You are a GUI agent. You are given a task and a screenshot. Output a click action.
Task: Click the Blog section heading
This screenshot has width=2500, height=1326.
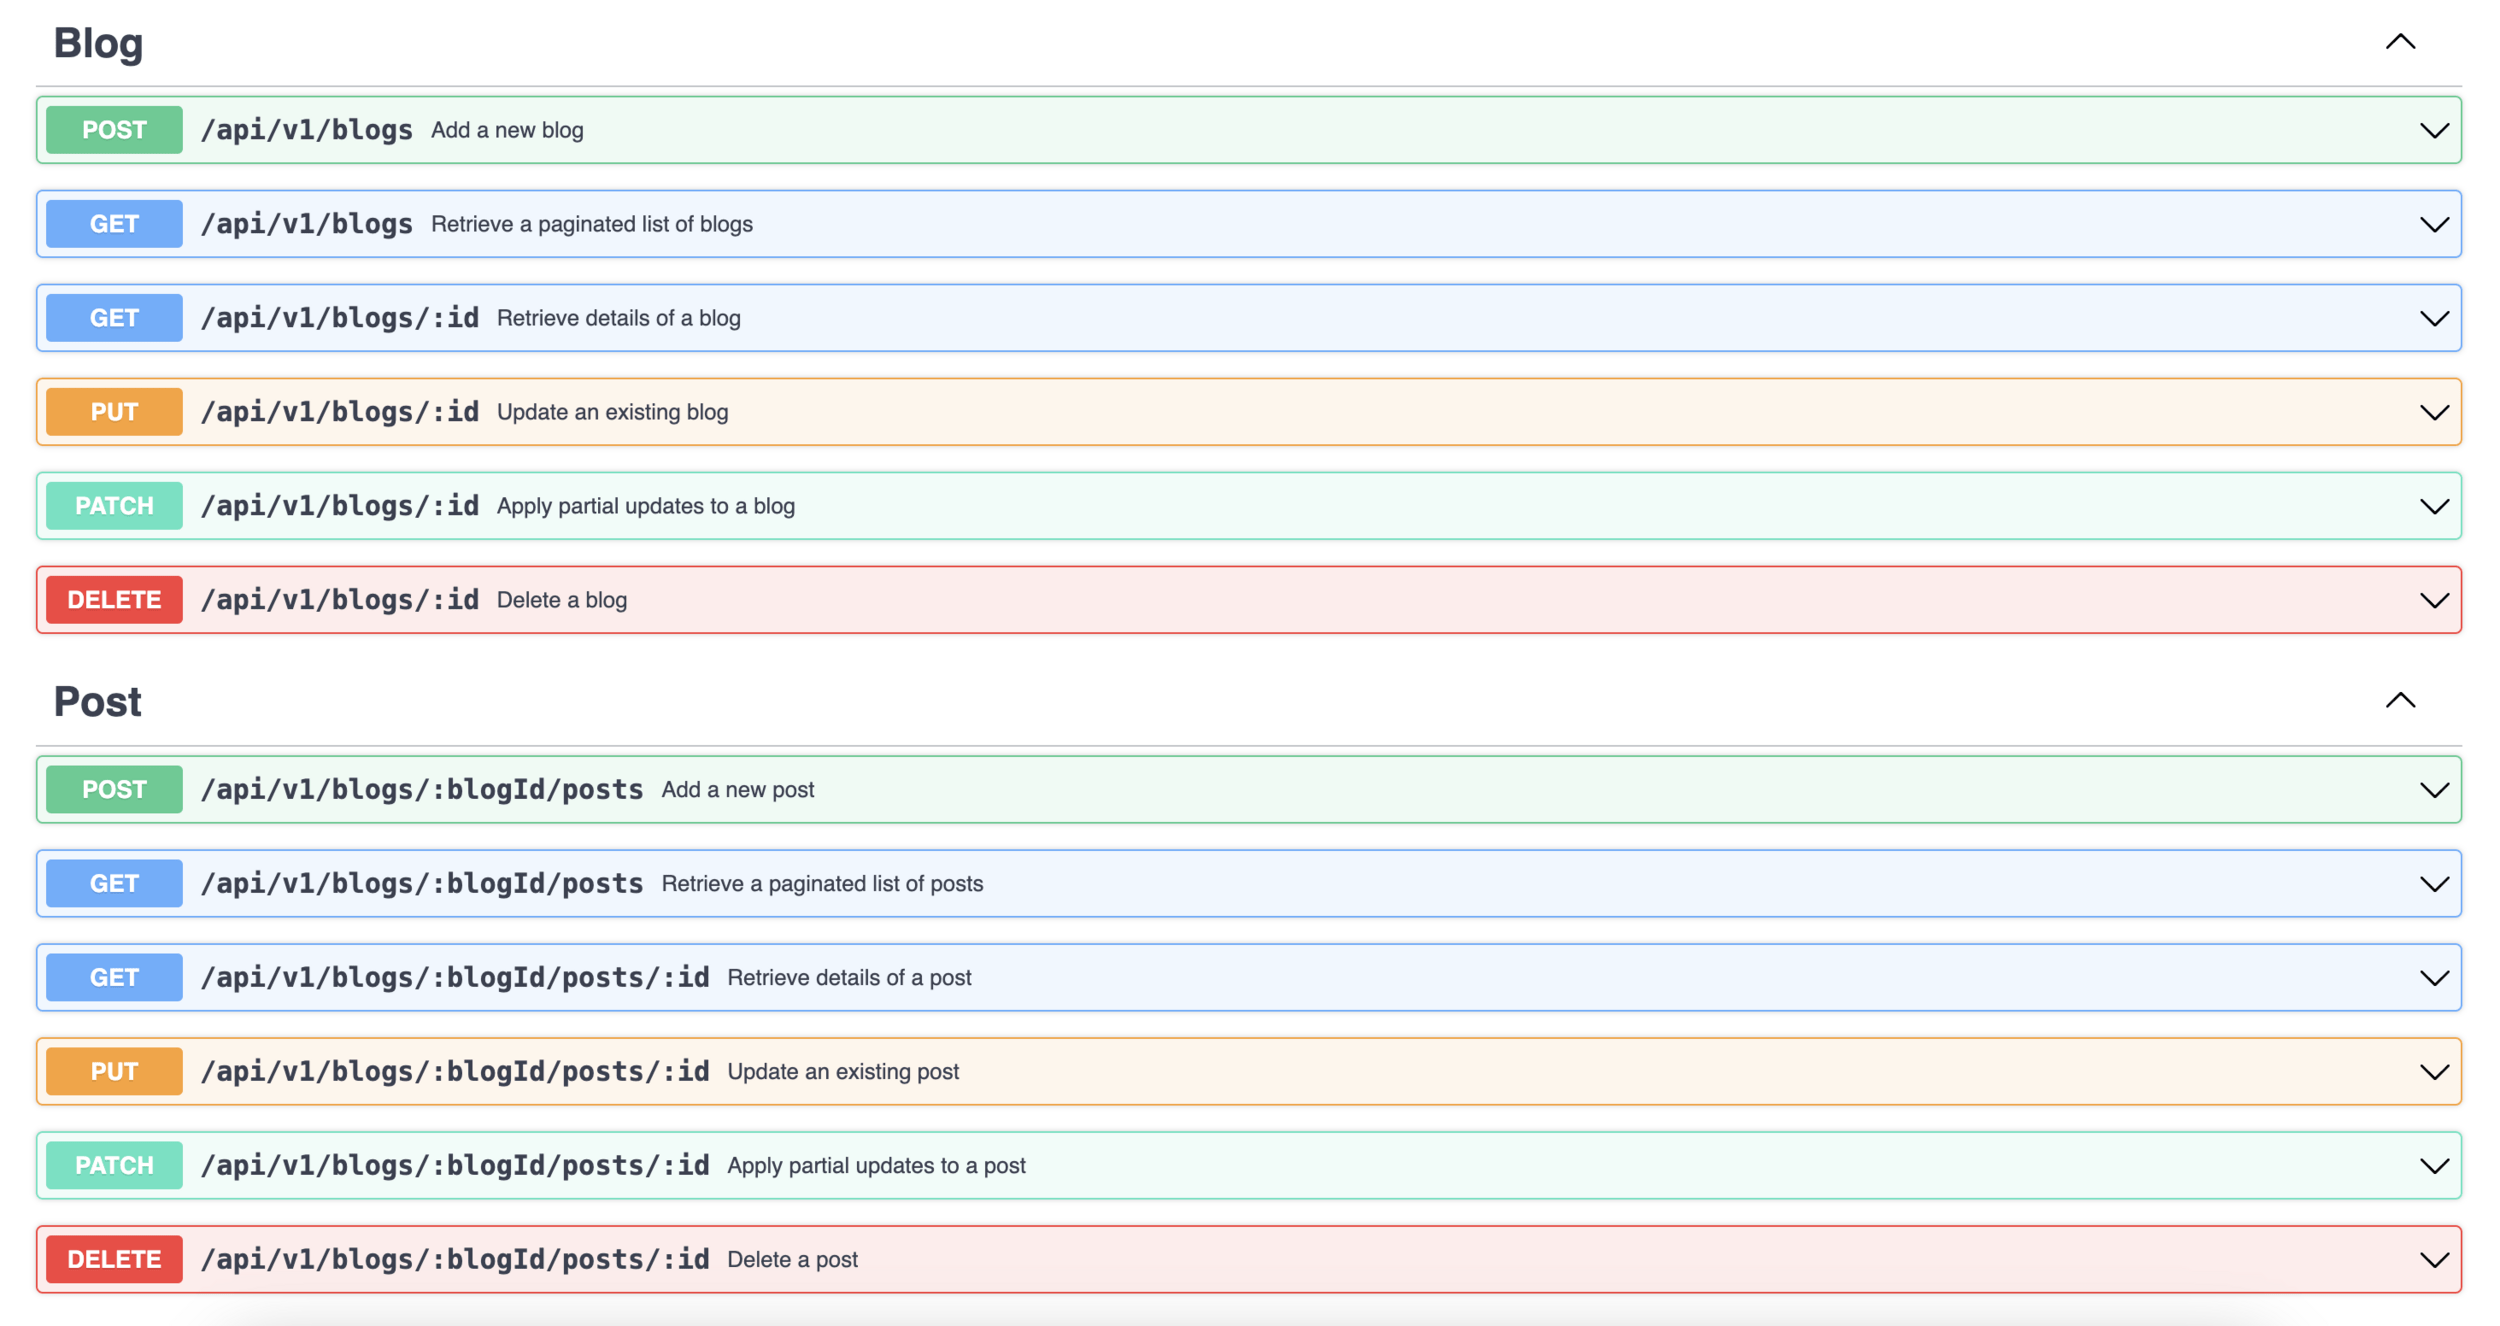[x=98, y=43]
